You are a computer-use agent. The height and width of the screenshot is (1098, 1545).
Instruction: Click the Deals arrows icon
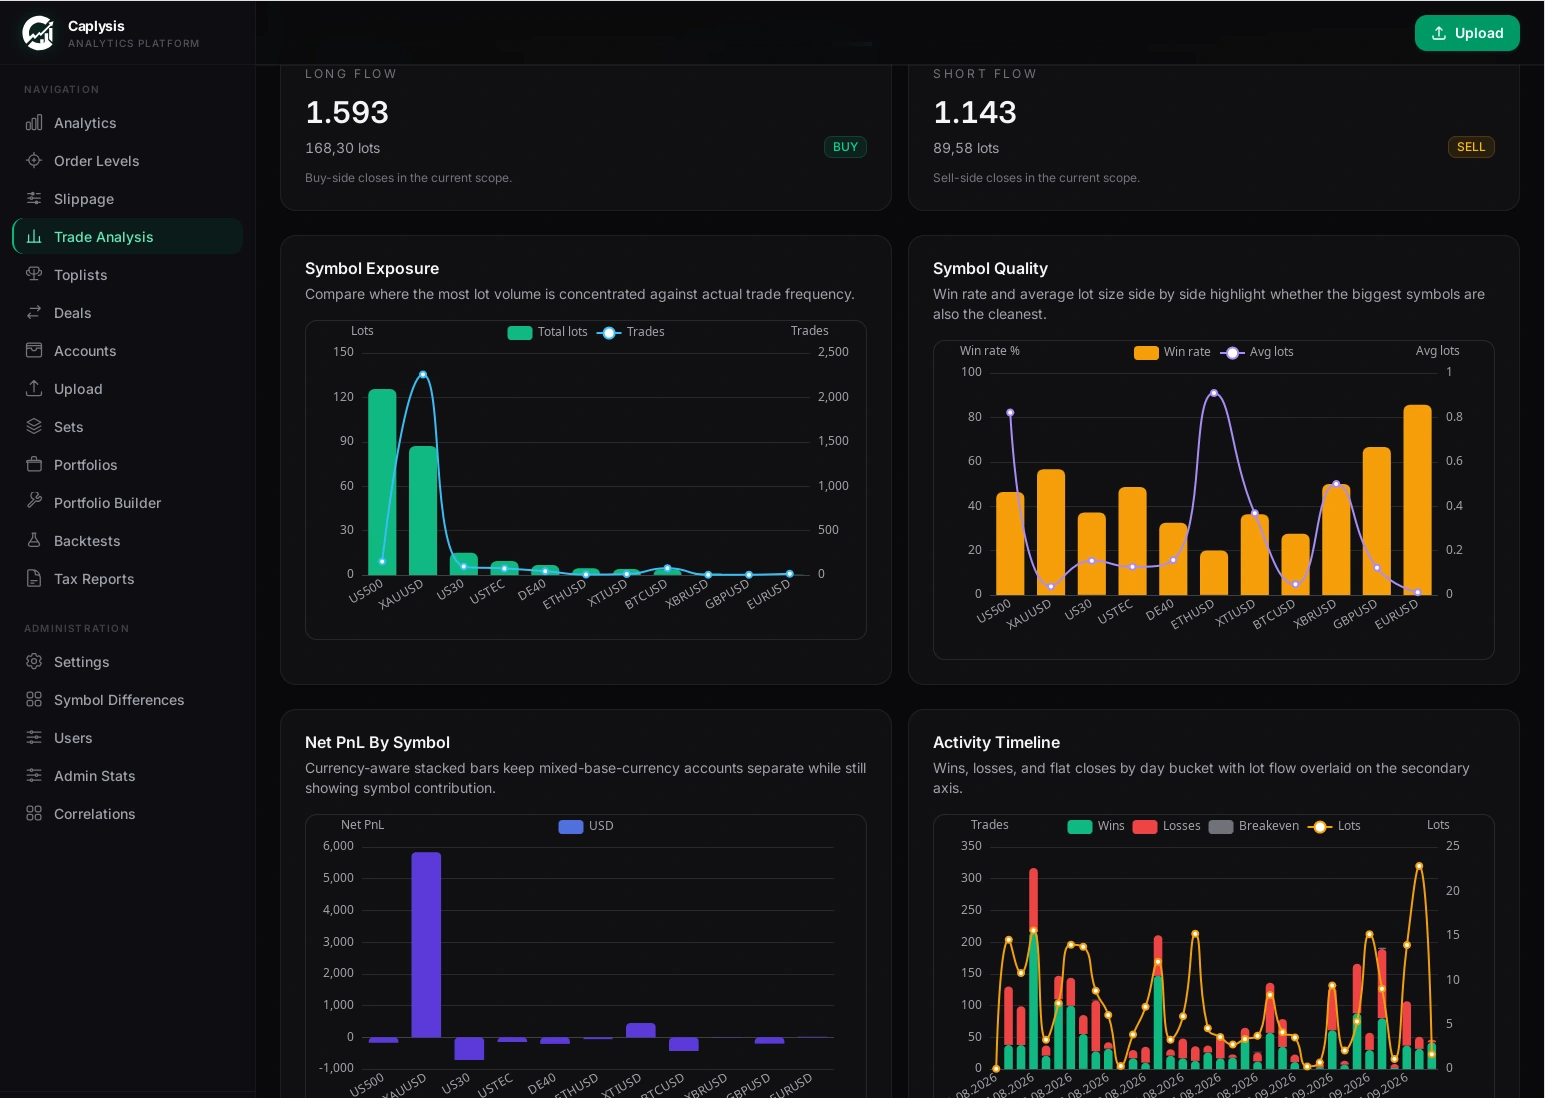coord(34,313)
